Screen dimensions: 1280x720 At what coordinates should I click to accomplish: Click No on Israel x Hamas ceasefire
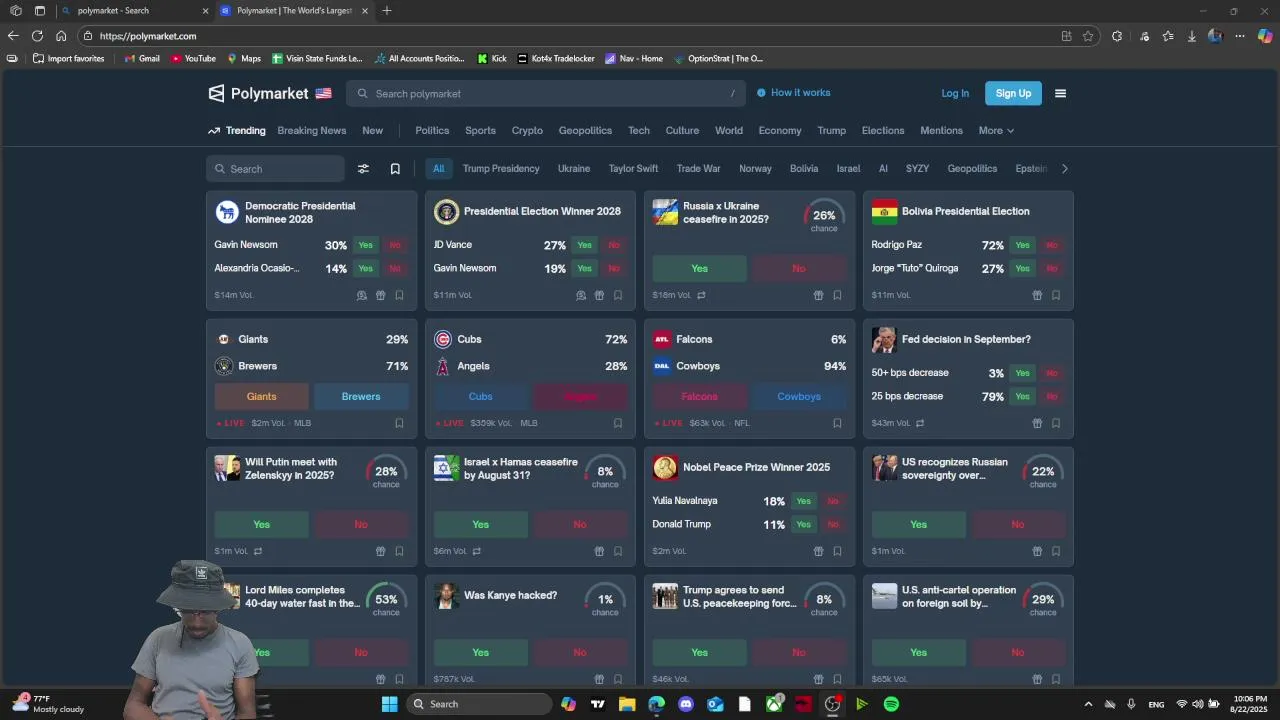click(x=580, y=524)
